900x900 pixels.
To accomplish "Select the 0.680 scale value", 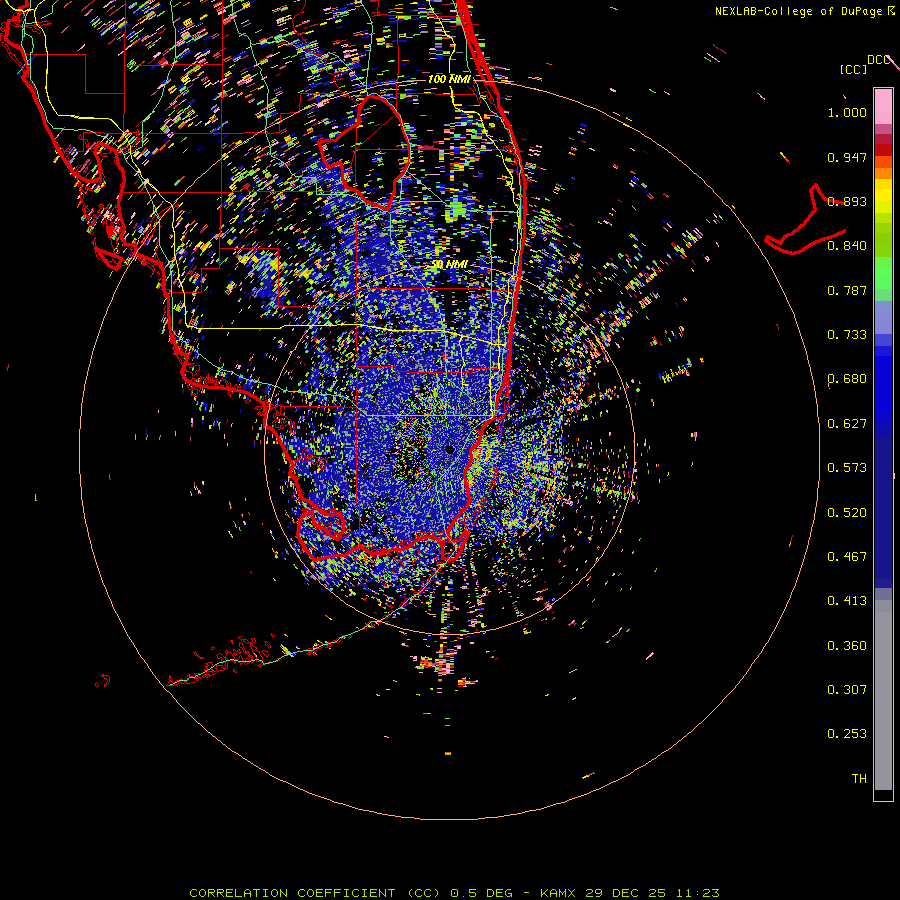I will tap(847, 379).
